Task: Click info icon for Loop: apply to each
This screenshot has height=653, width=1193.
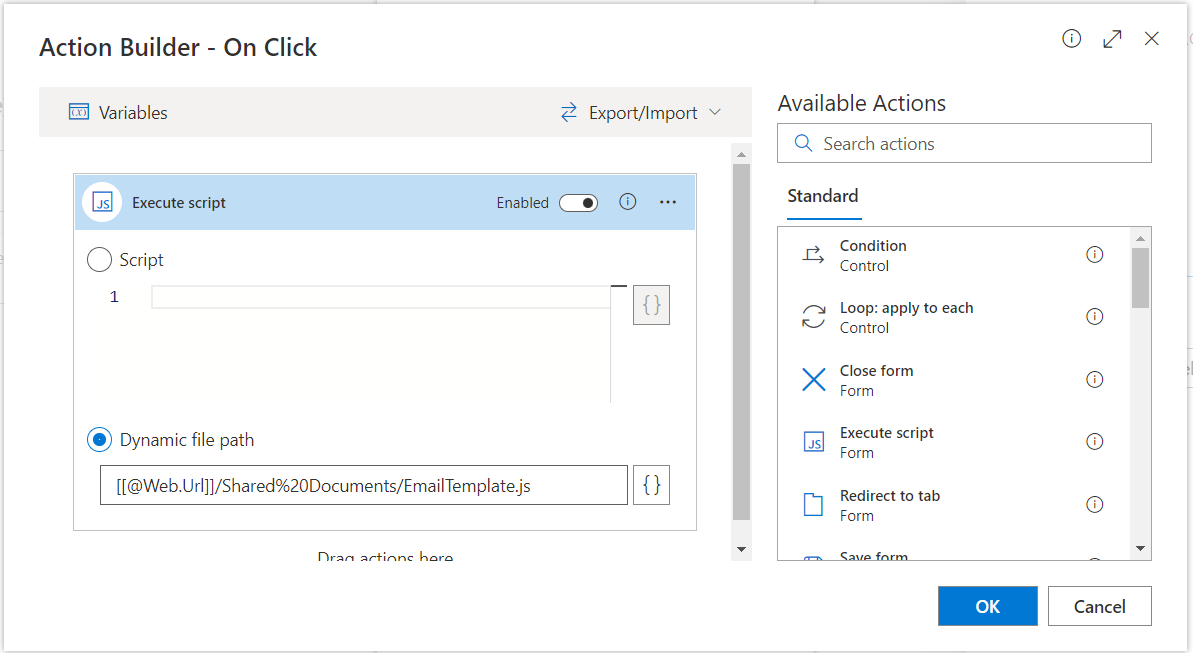Action: click(1094, 317)
